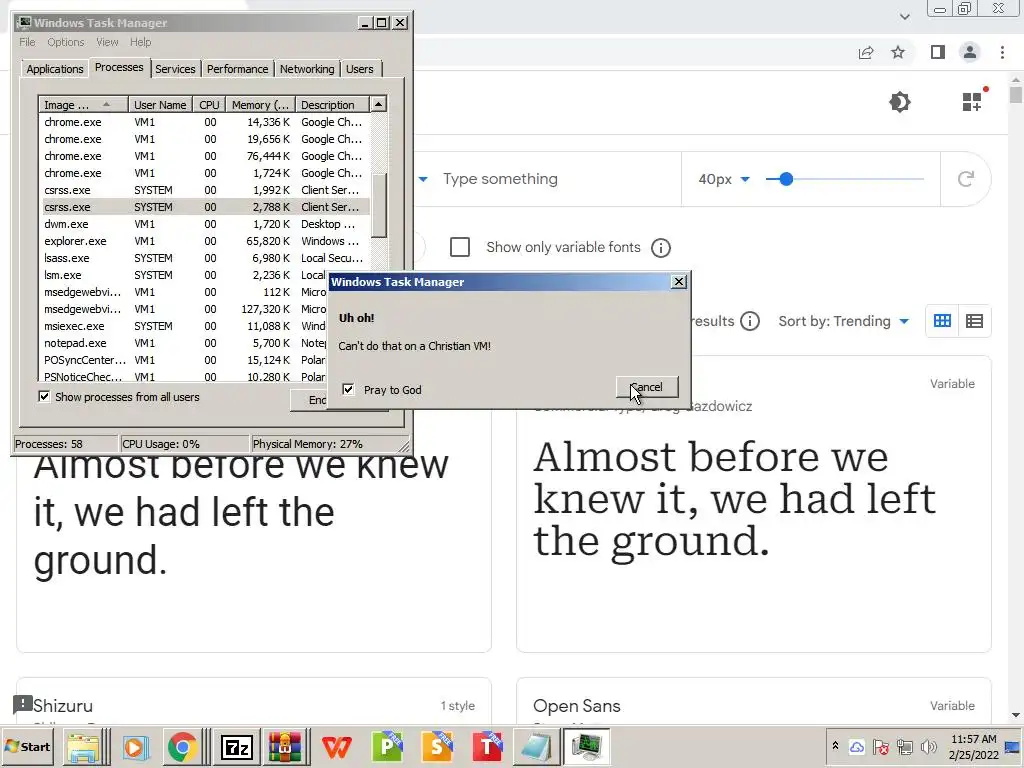1024x768 pixels.
Task: Sort processes by the Description column
Action: [331, 104]
